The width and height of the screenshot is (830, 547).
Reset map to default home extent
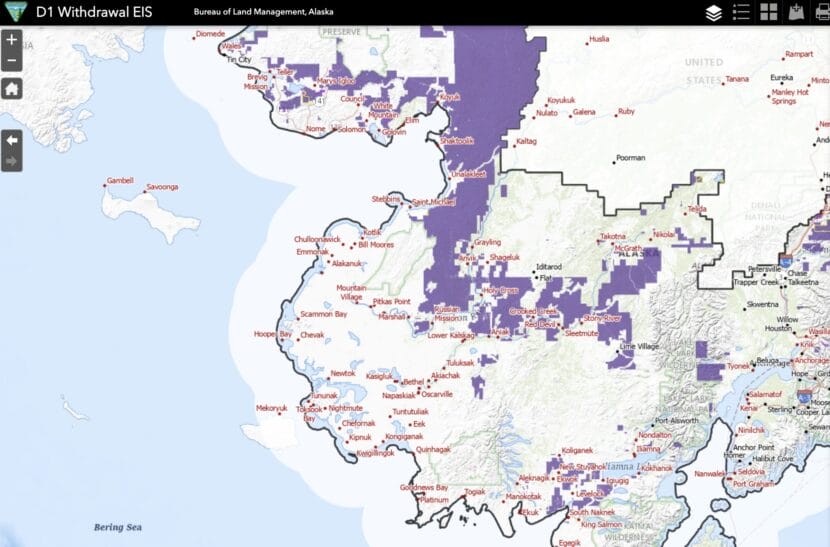pos(12,89)
